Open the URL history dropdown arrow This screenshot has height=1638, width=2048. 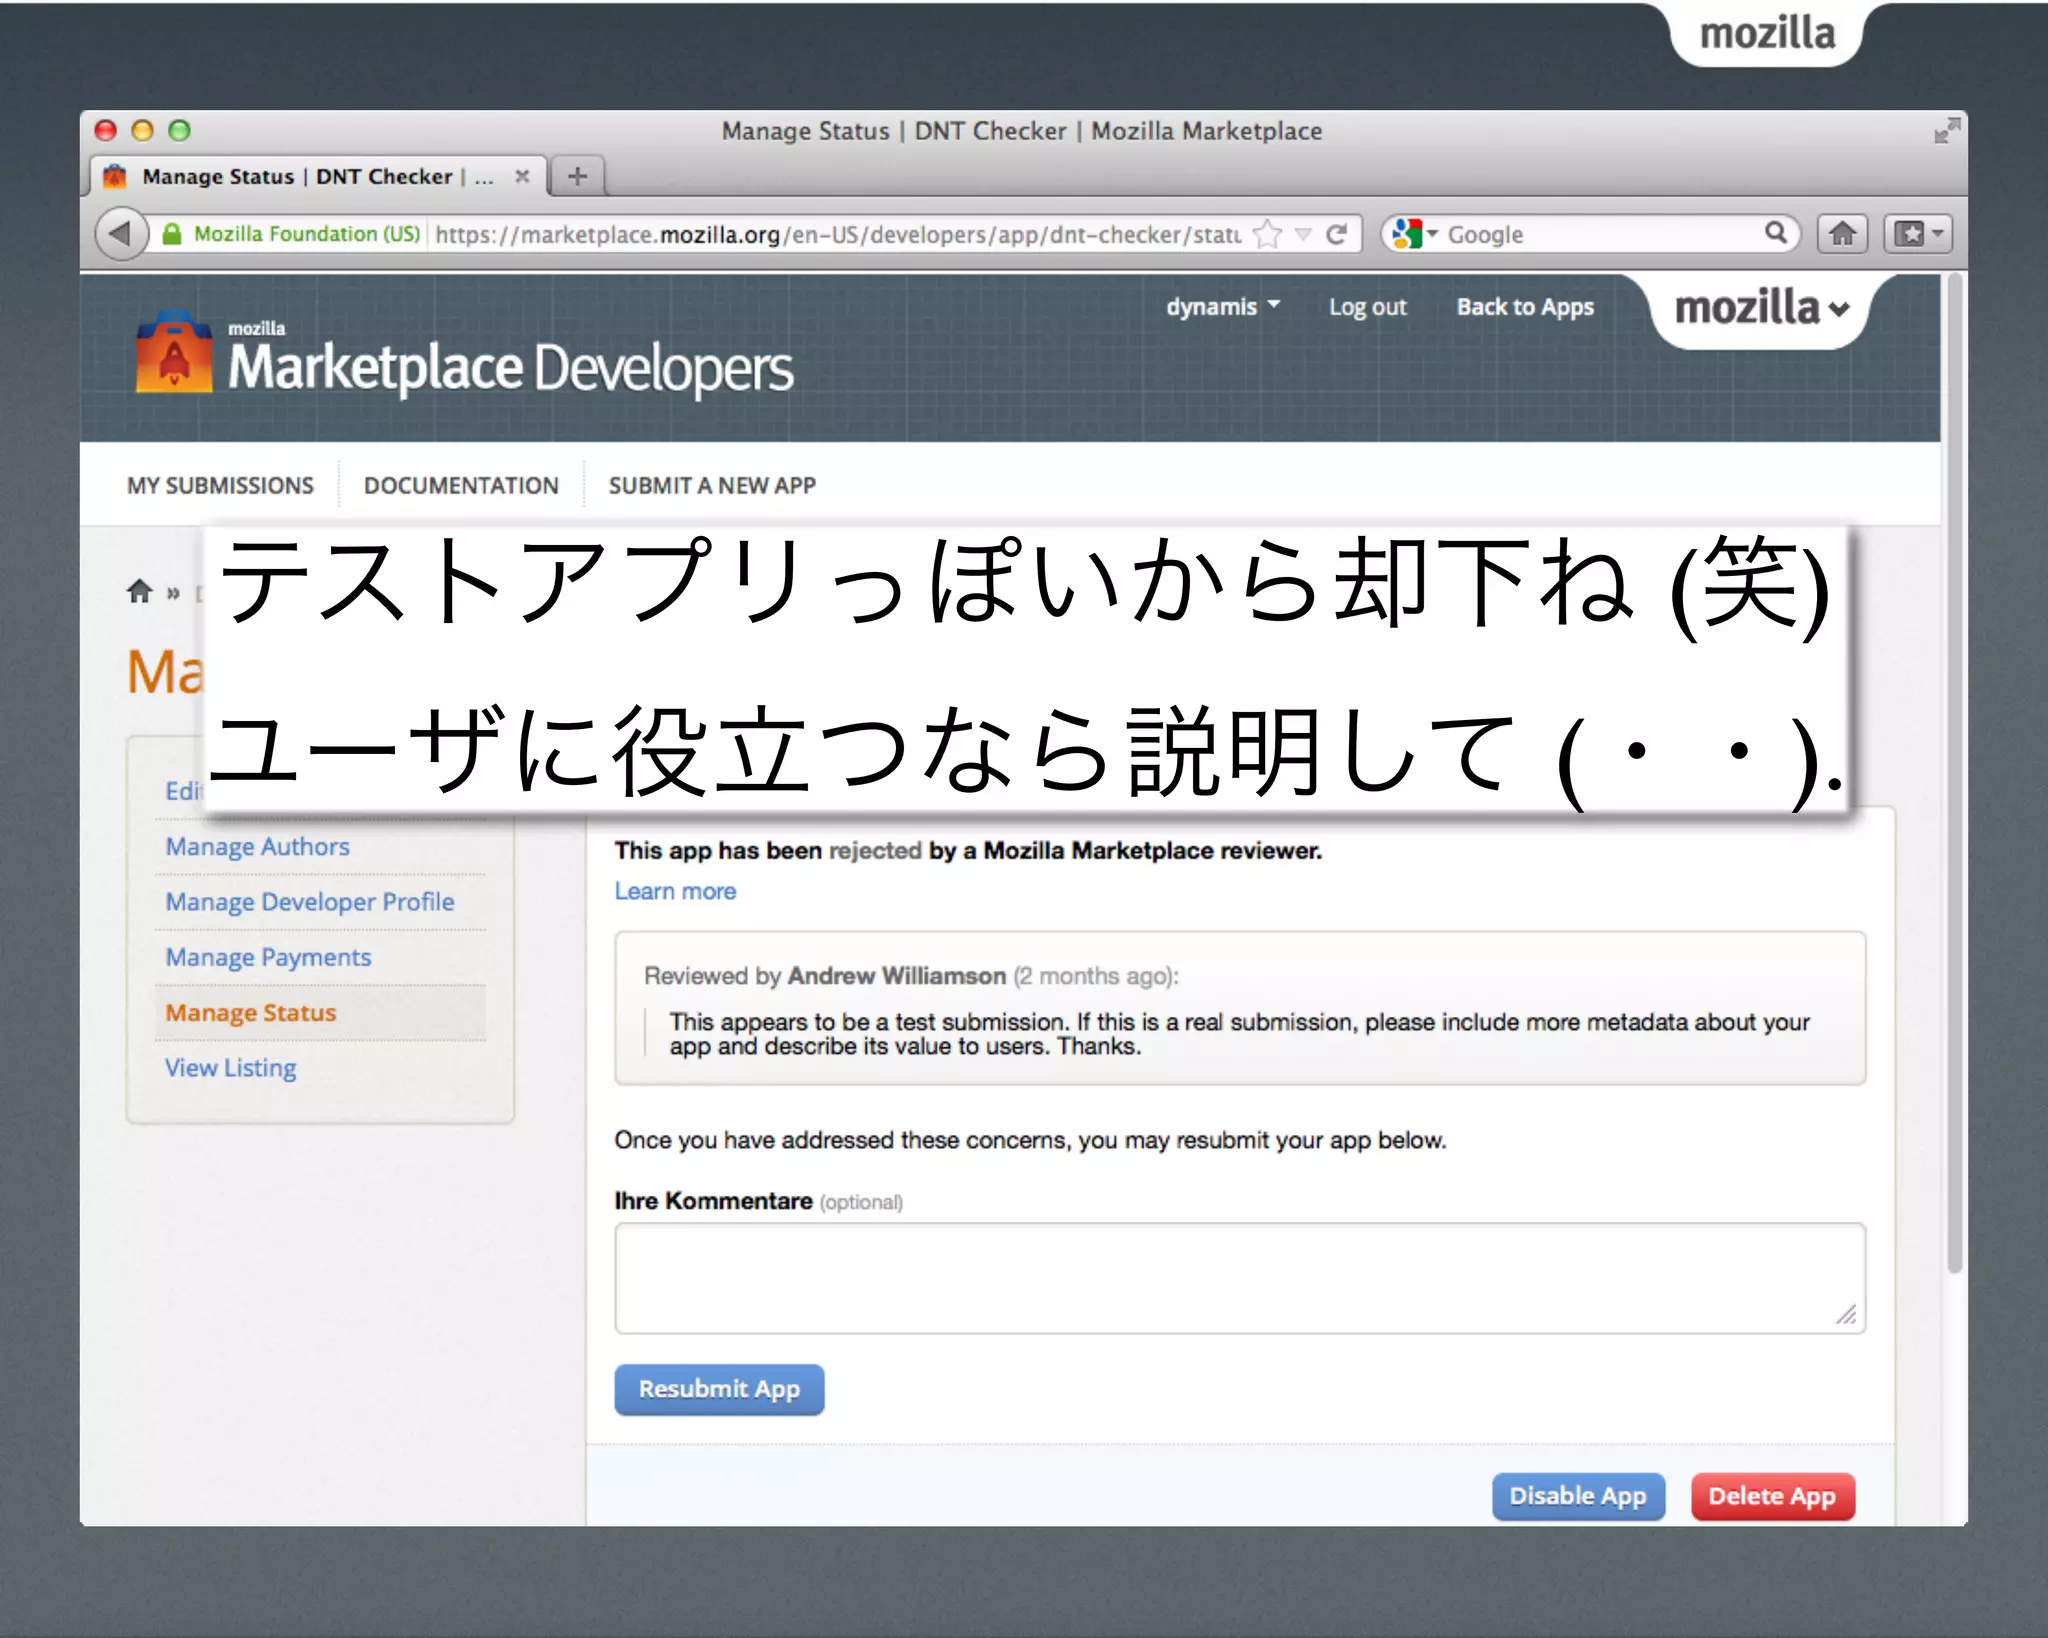point(1303,234)
